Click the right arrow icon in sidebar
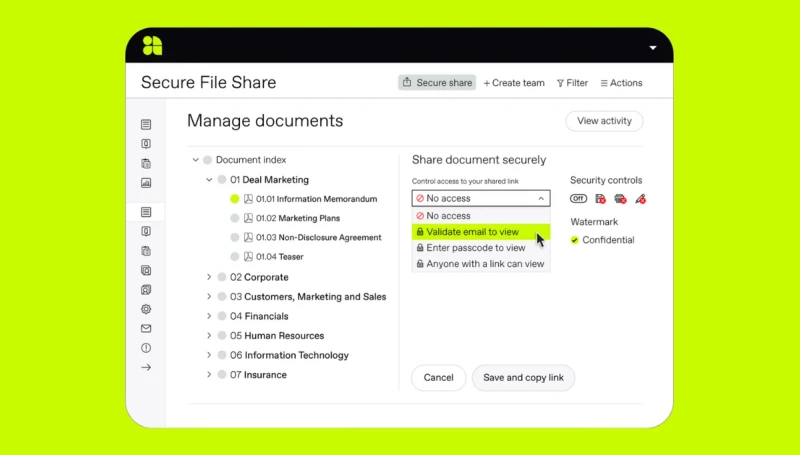This screenshot has height=455, width=800. (146, 367)
